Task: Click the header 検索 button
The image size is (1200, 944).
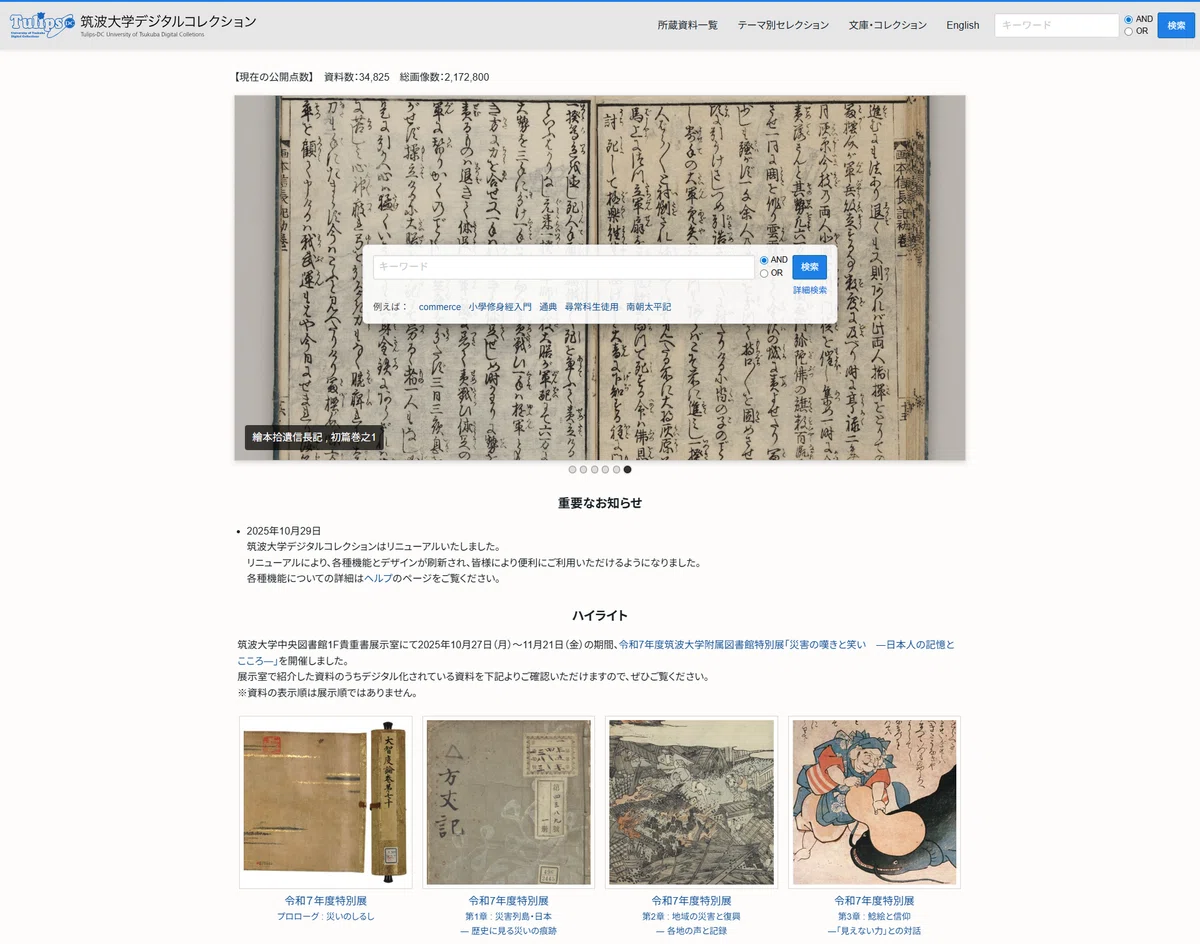Action: point(1176,25)
